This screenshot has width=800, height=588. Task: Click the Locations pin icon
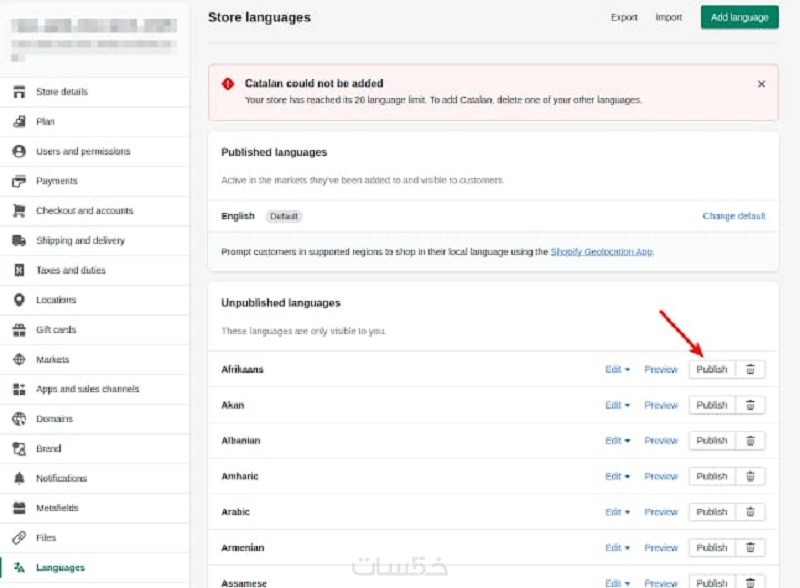coord(18,300)
